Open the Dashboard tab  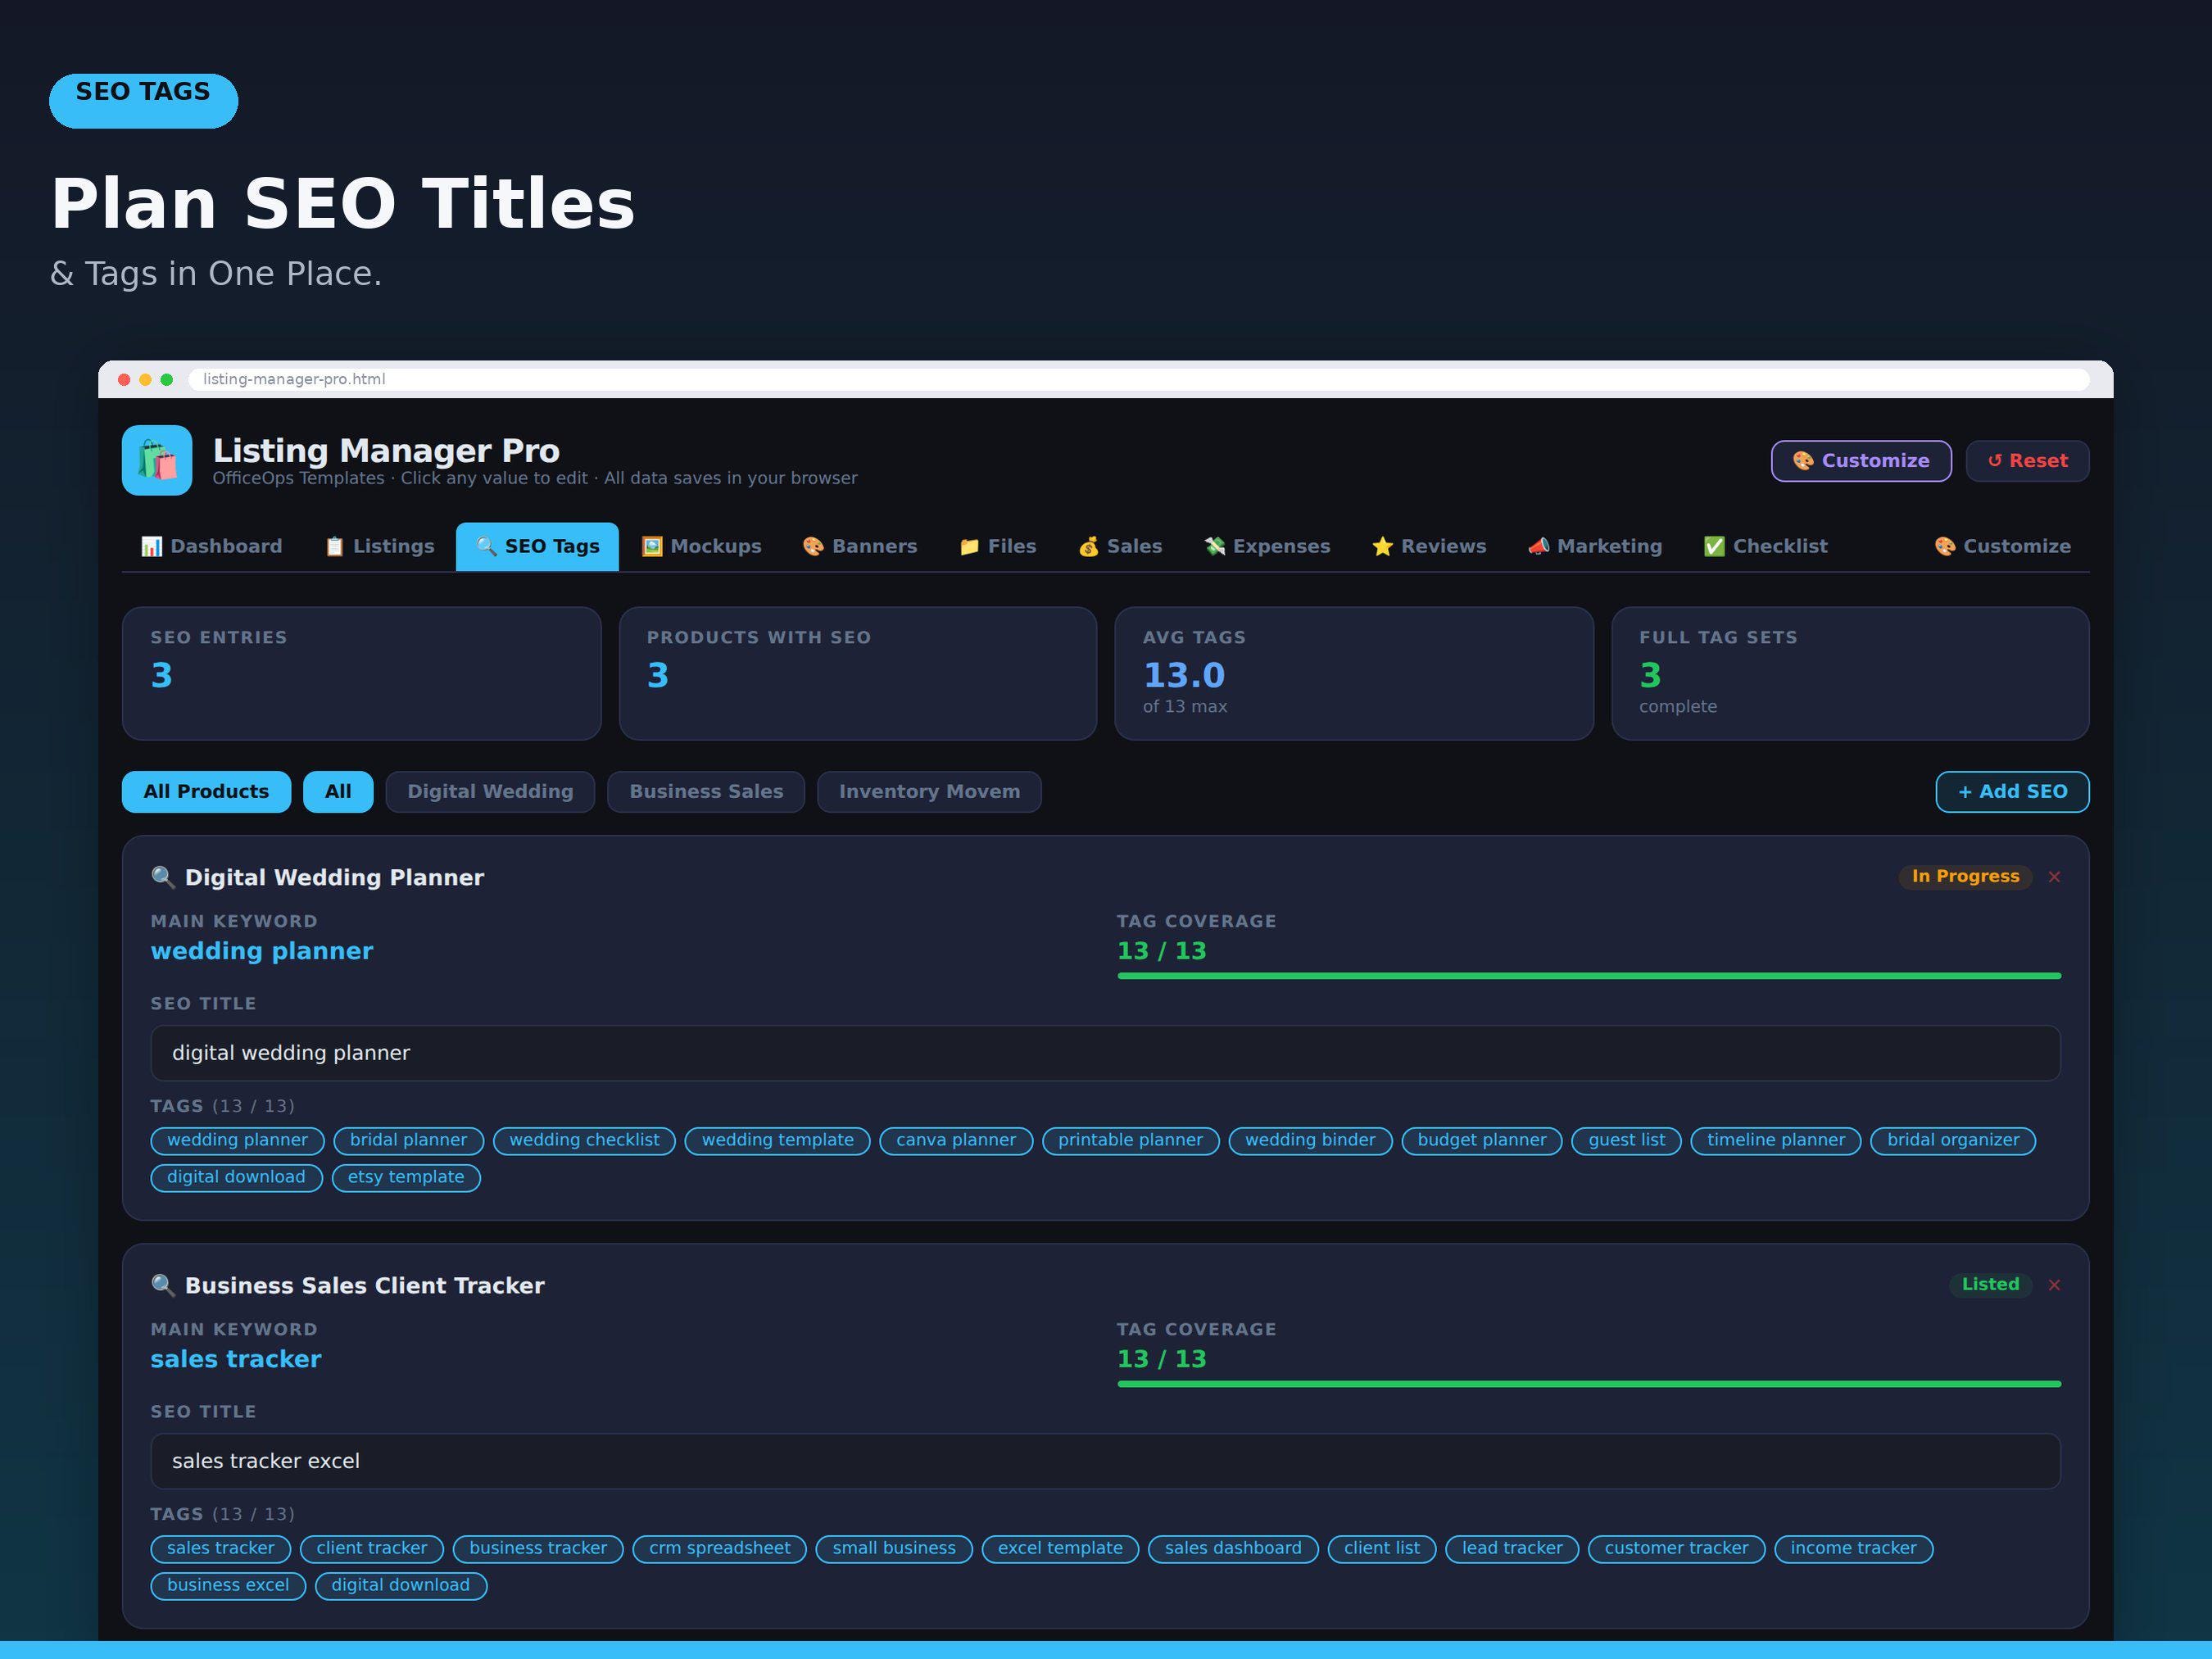point(211,546)
